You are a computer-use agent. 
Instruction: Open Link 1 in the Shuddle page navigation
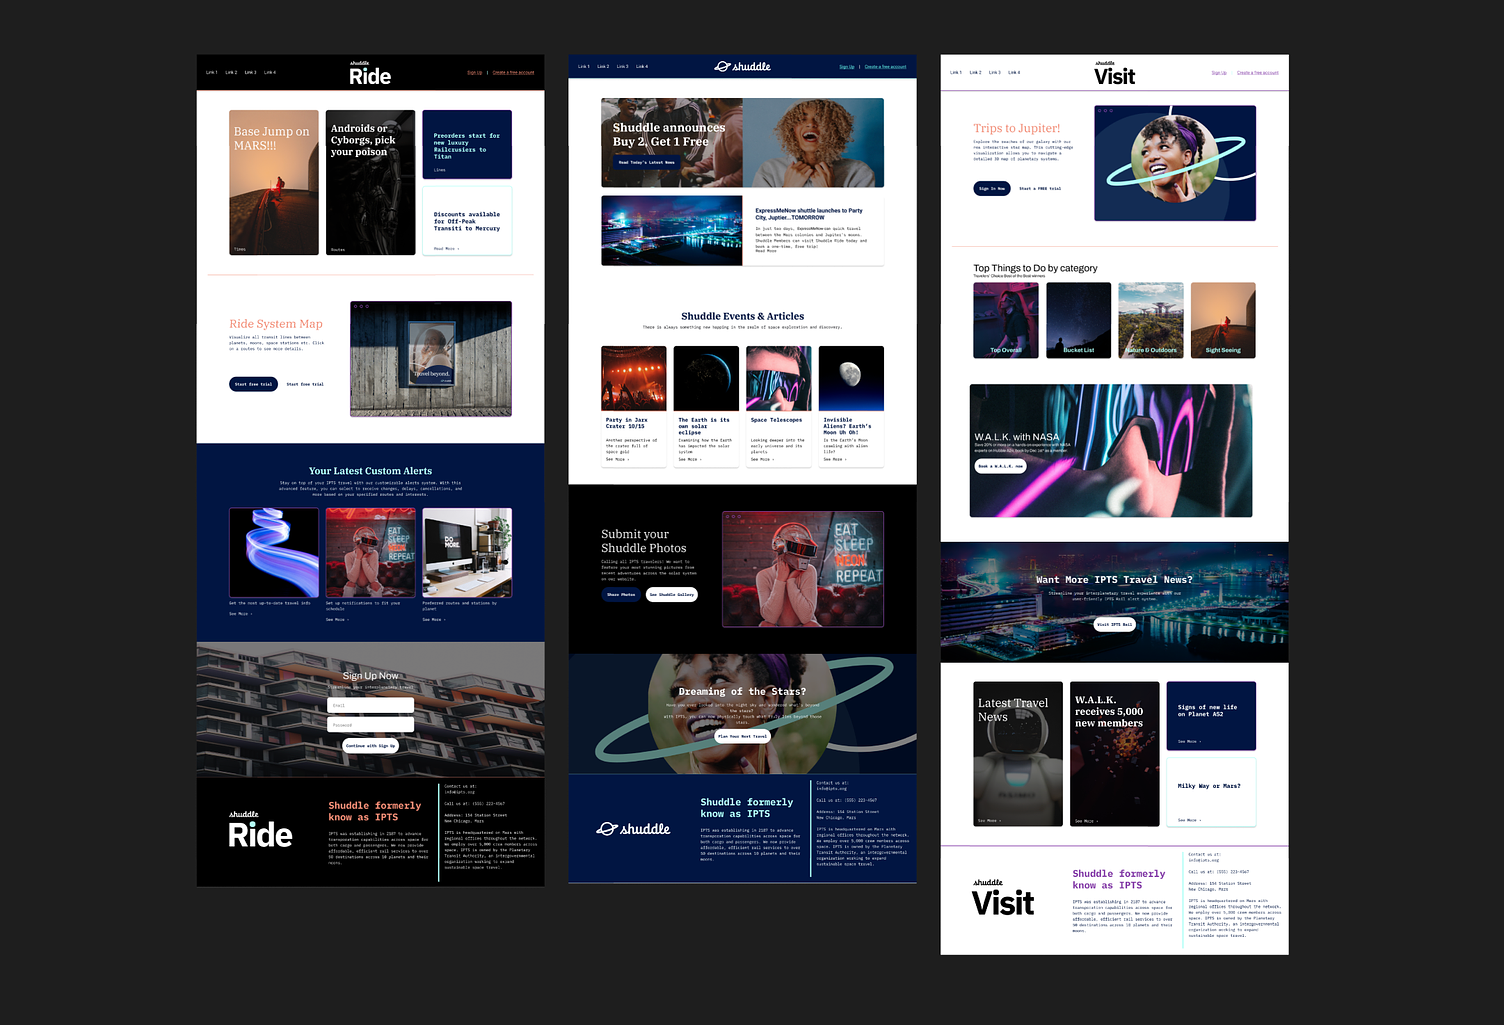pyautogui.click(x=584, y=67)
